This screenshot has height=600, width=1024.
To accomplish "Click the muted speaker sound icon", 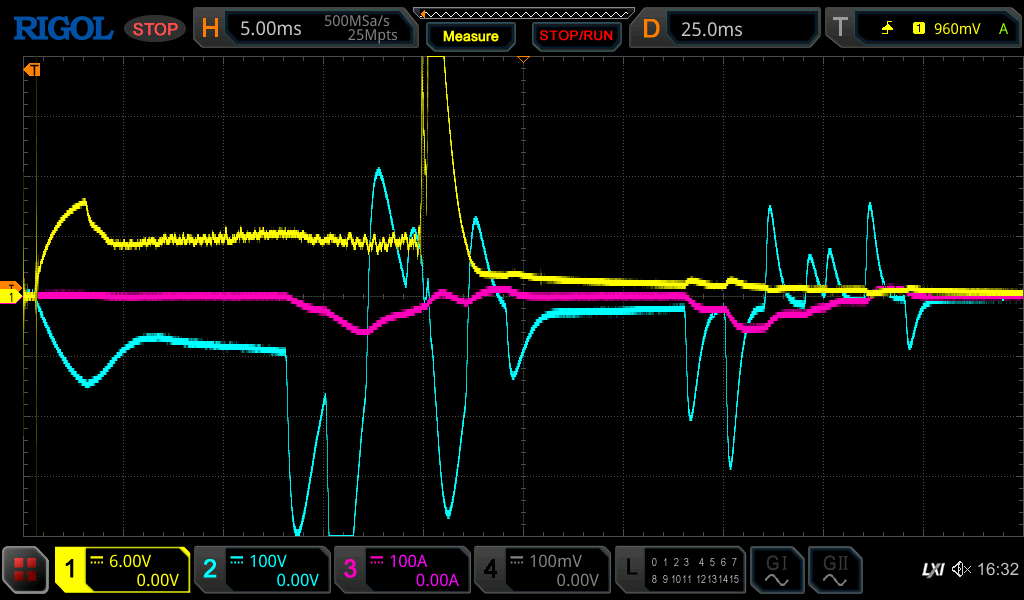I will point(962,570).
